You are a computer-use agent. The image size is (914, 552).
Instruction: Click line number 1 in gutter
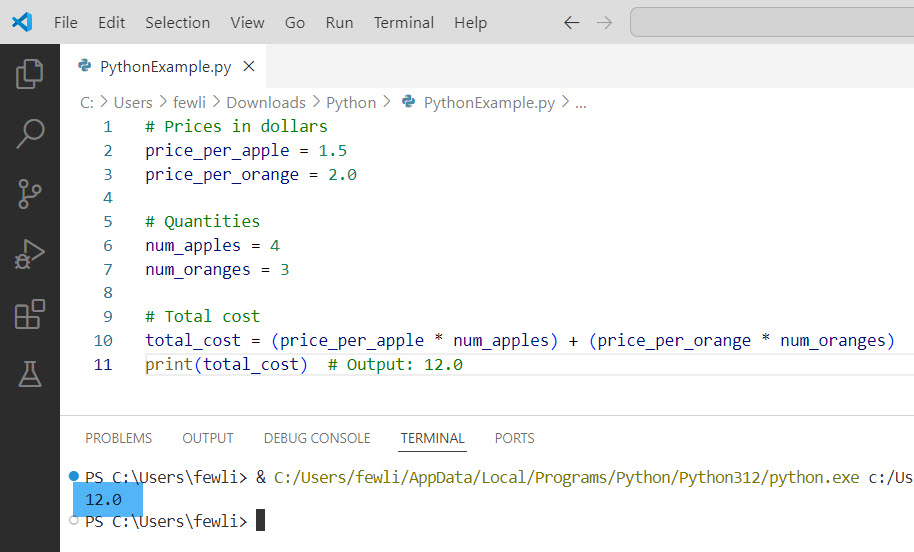[108, 126]
